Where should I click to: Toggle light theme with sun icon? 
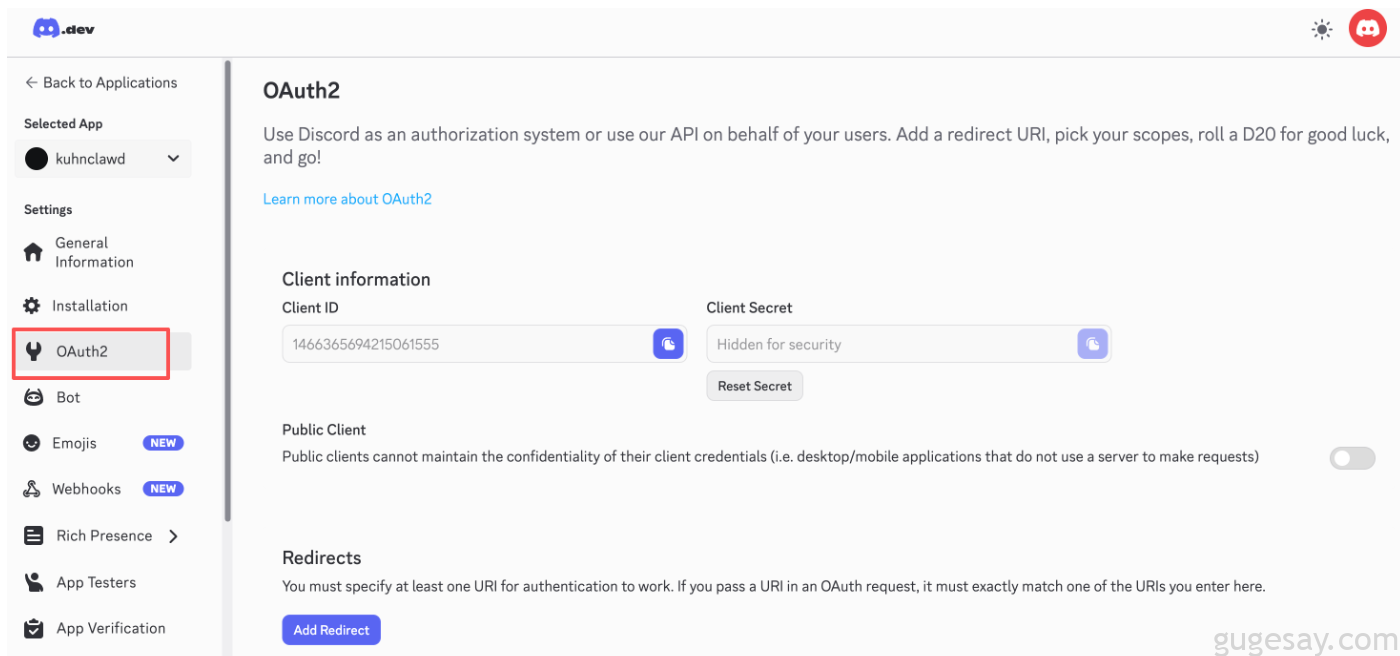point(1322,30)
